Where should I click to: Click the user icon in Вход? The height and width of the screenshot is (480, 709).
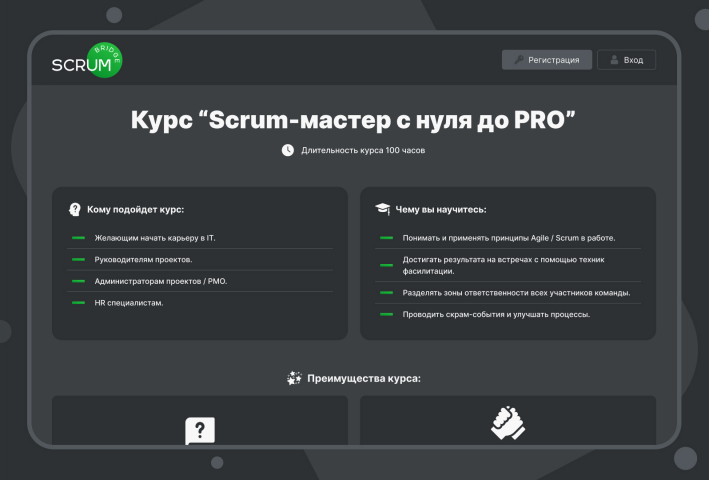[614, 60]
